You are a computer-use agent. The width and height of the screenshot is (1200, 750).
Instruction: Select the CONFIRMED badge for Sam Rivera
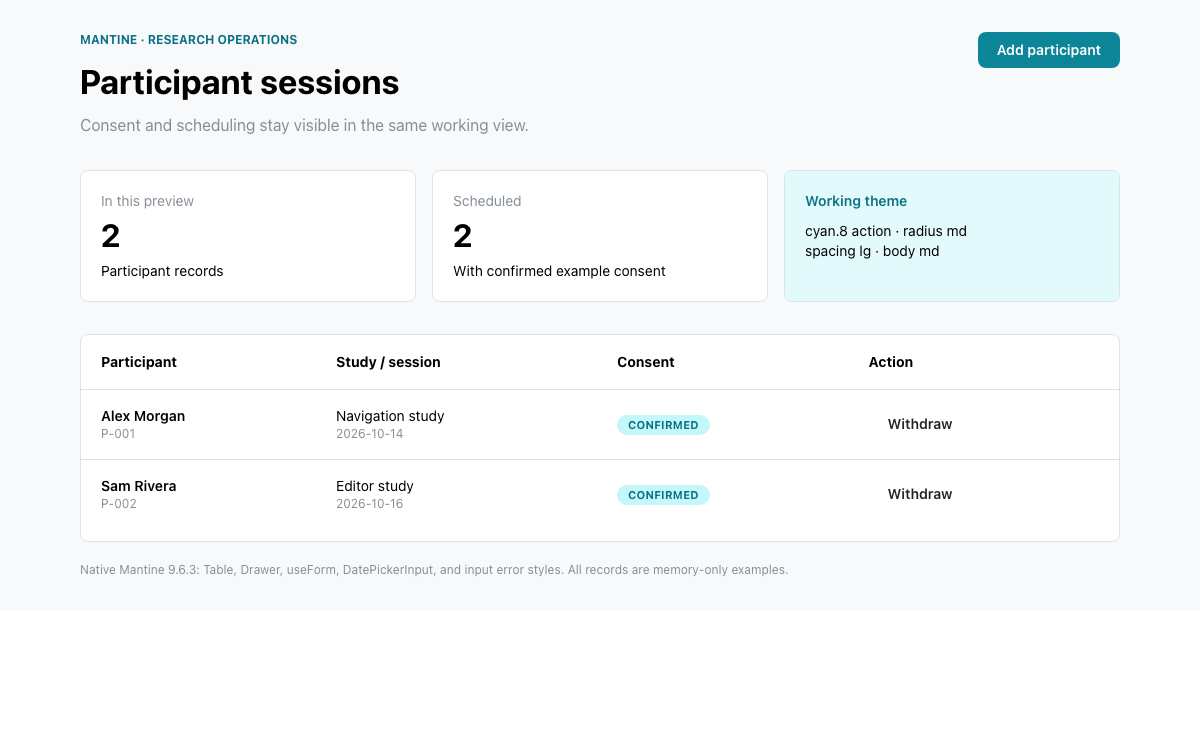(x=663, y=495)
